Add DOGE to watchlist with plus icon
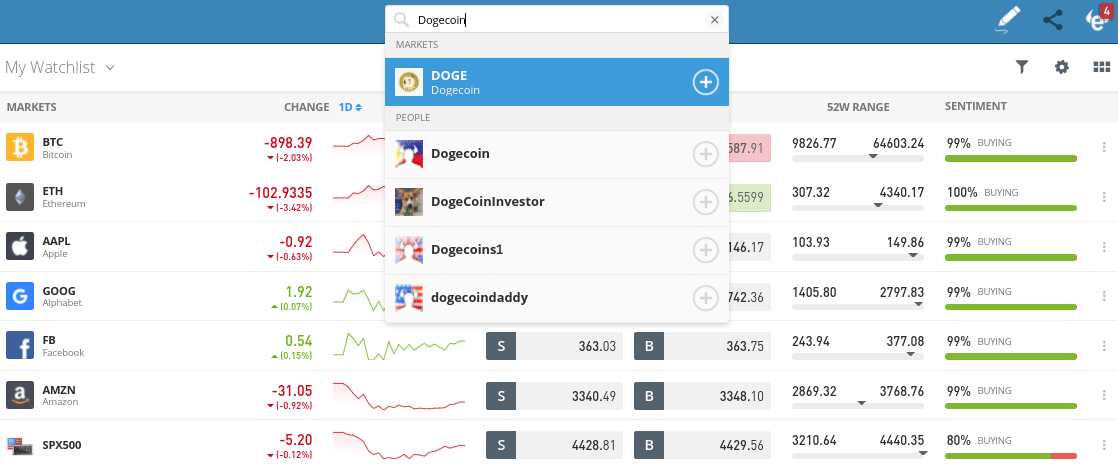 click(705, 82)
